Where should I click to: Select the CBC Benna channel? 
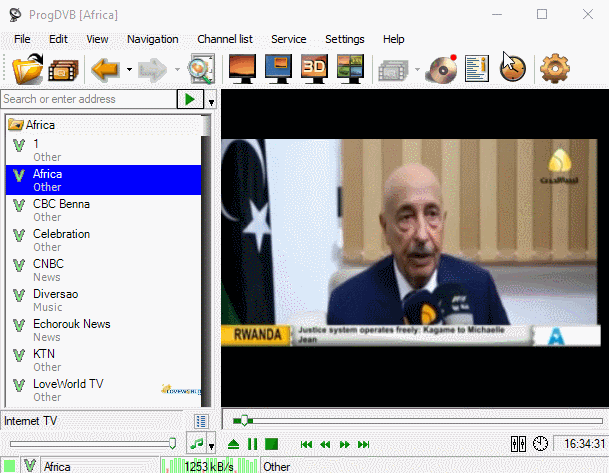(x=104, y=210)
